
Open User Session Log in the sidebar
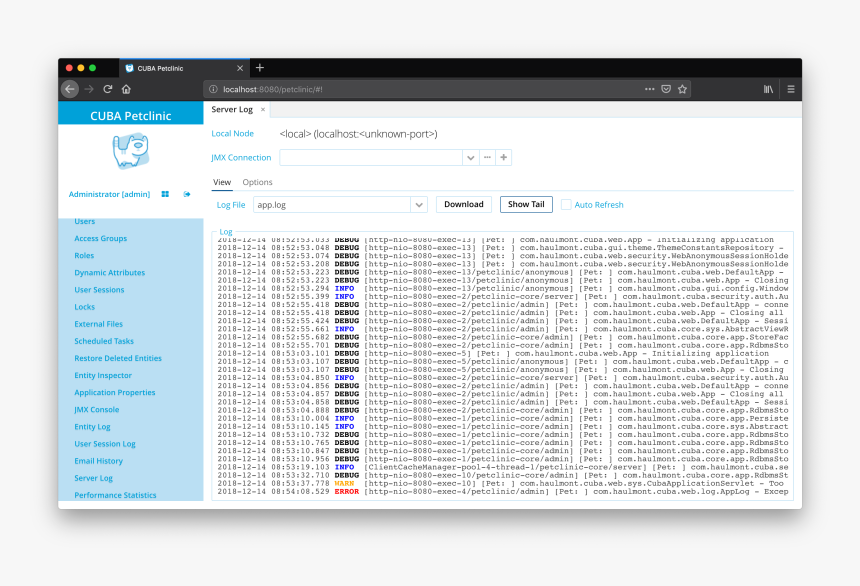[x=105, y=443]
